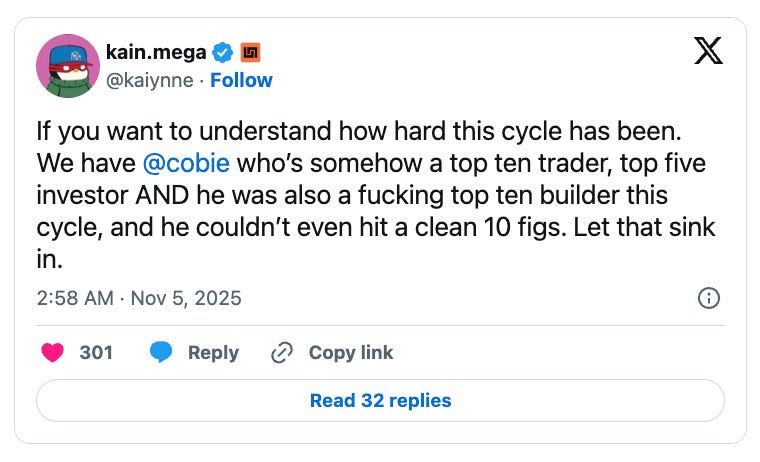The image size is (760, 462).
Task: Click the Nov 5, 2025 date
Action: click(x=186, y=298)
